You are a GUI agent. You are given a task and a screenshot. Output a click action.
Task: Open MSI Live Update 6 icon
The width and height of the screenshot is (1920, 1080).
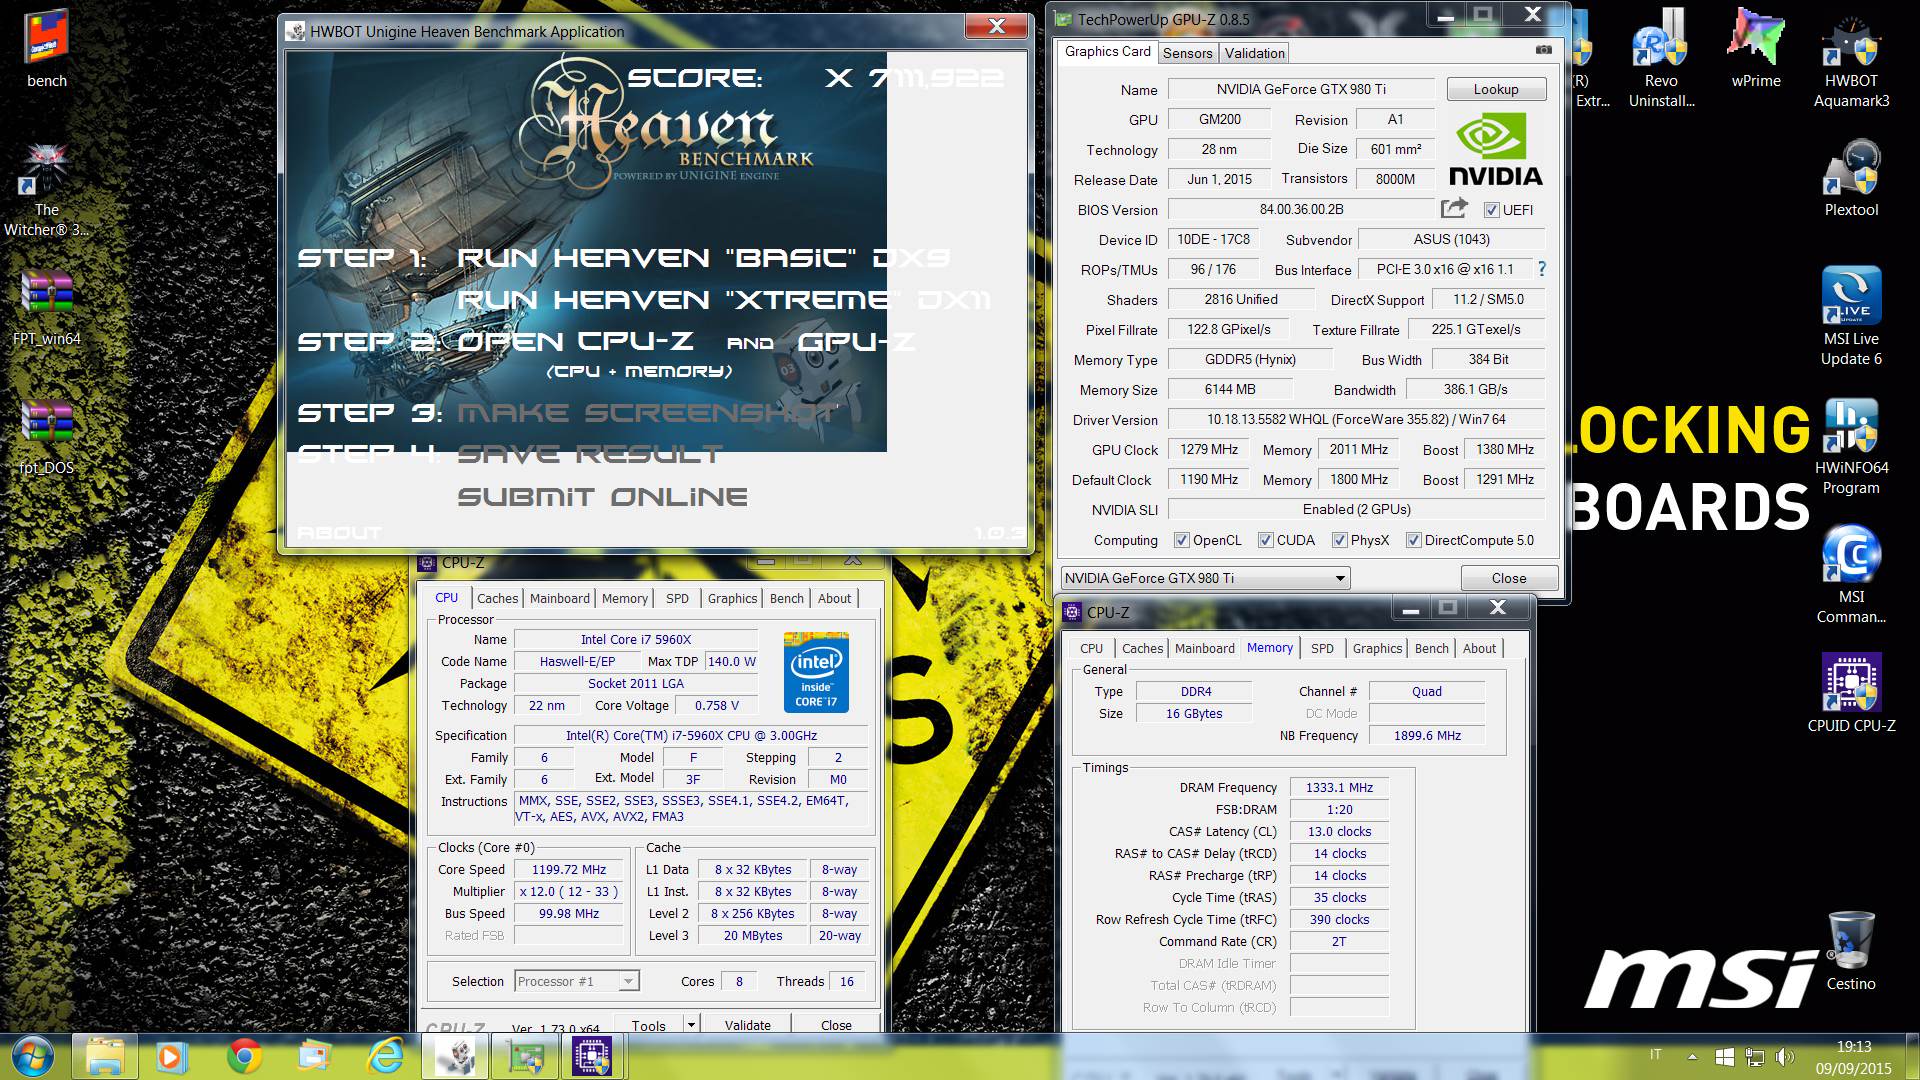1851,318
